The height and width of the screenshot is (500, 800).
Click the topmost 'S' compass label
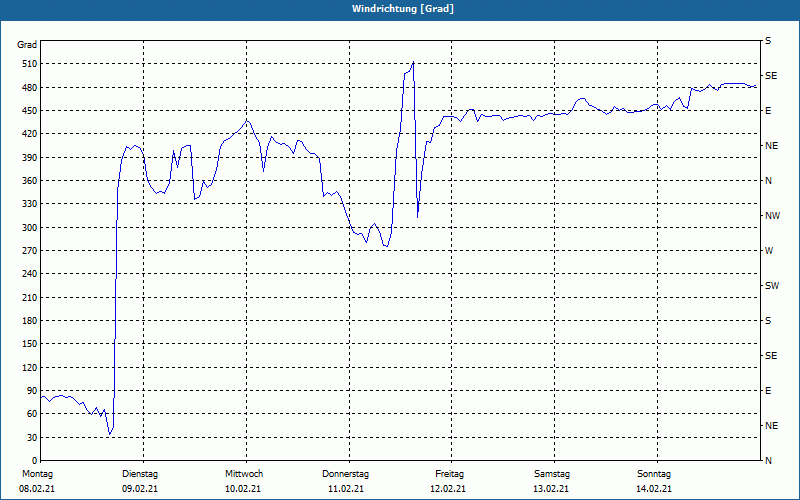coord(768,41)
